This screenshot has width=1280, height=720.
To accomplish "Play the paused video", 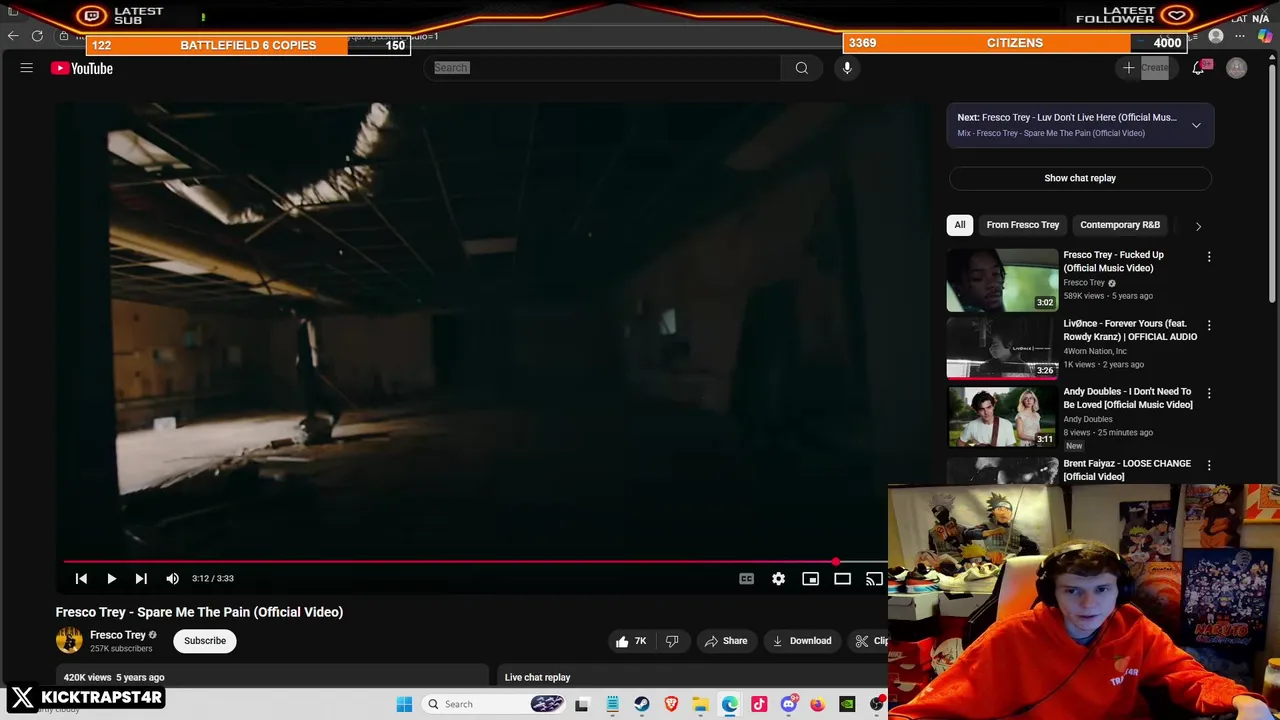I will point(111,578).
